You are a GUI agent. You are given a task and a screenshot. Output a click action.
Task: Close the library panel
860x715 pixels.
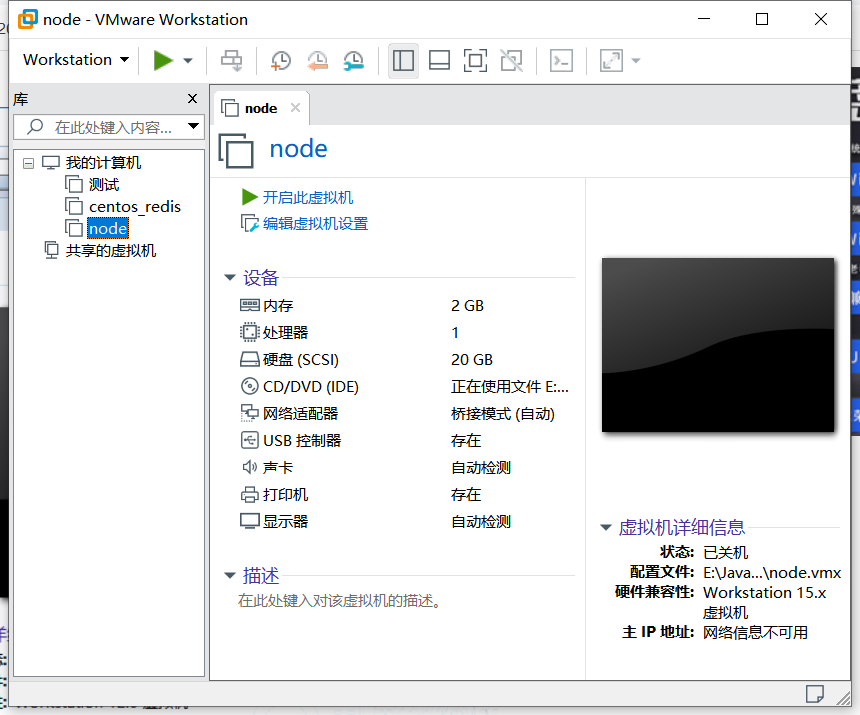192,99
